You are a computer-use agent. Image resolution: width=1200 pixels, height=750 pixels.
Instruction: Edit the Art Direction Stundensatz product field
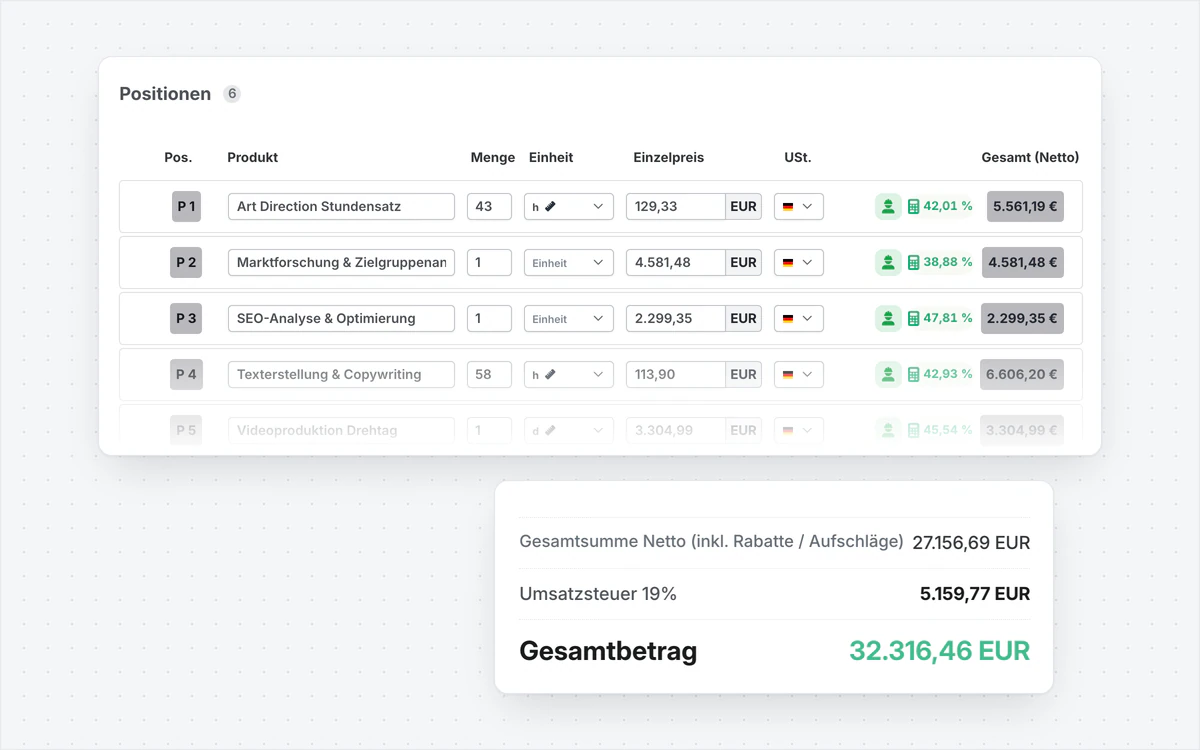341,206
